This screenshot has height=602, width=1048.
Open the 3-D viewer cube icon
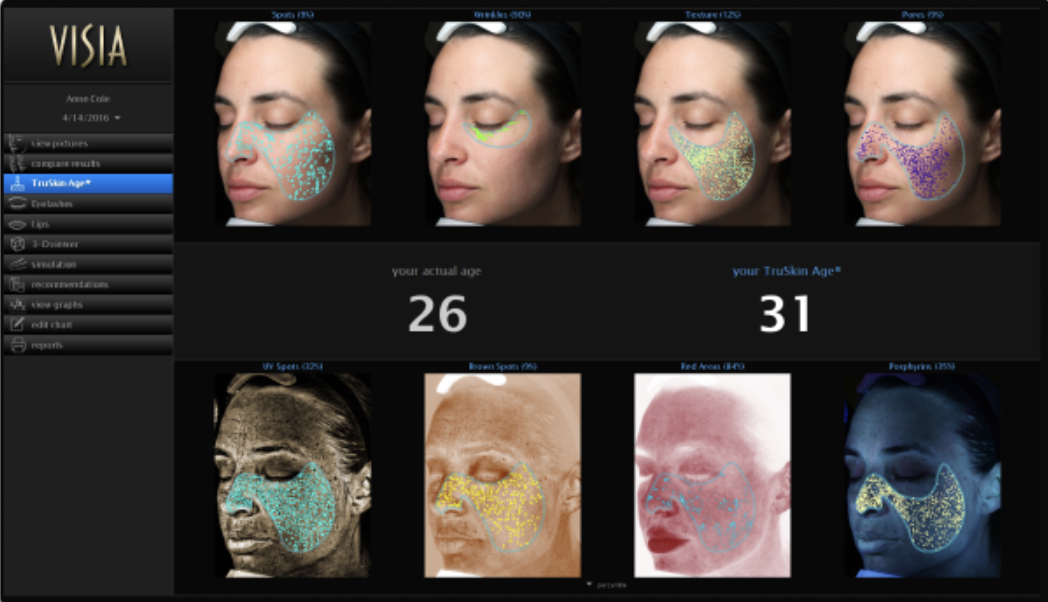[17, 244]
